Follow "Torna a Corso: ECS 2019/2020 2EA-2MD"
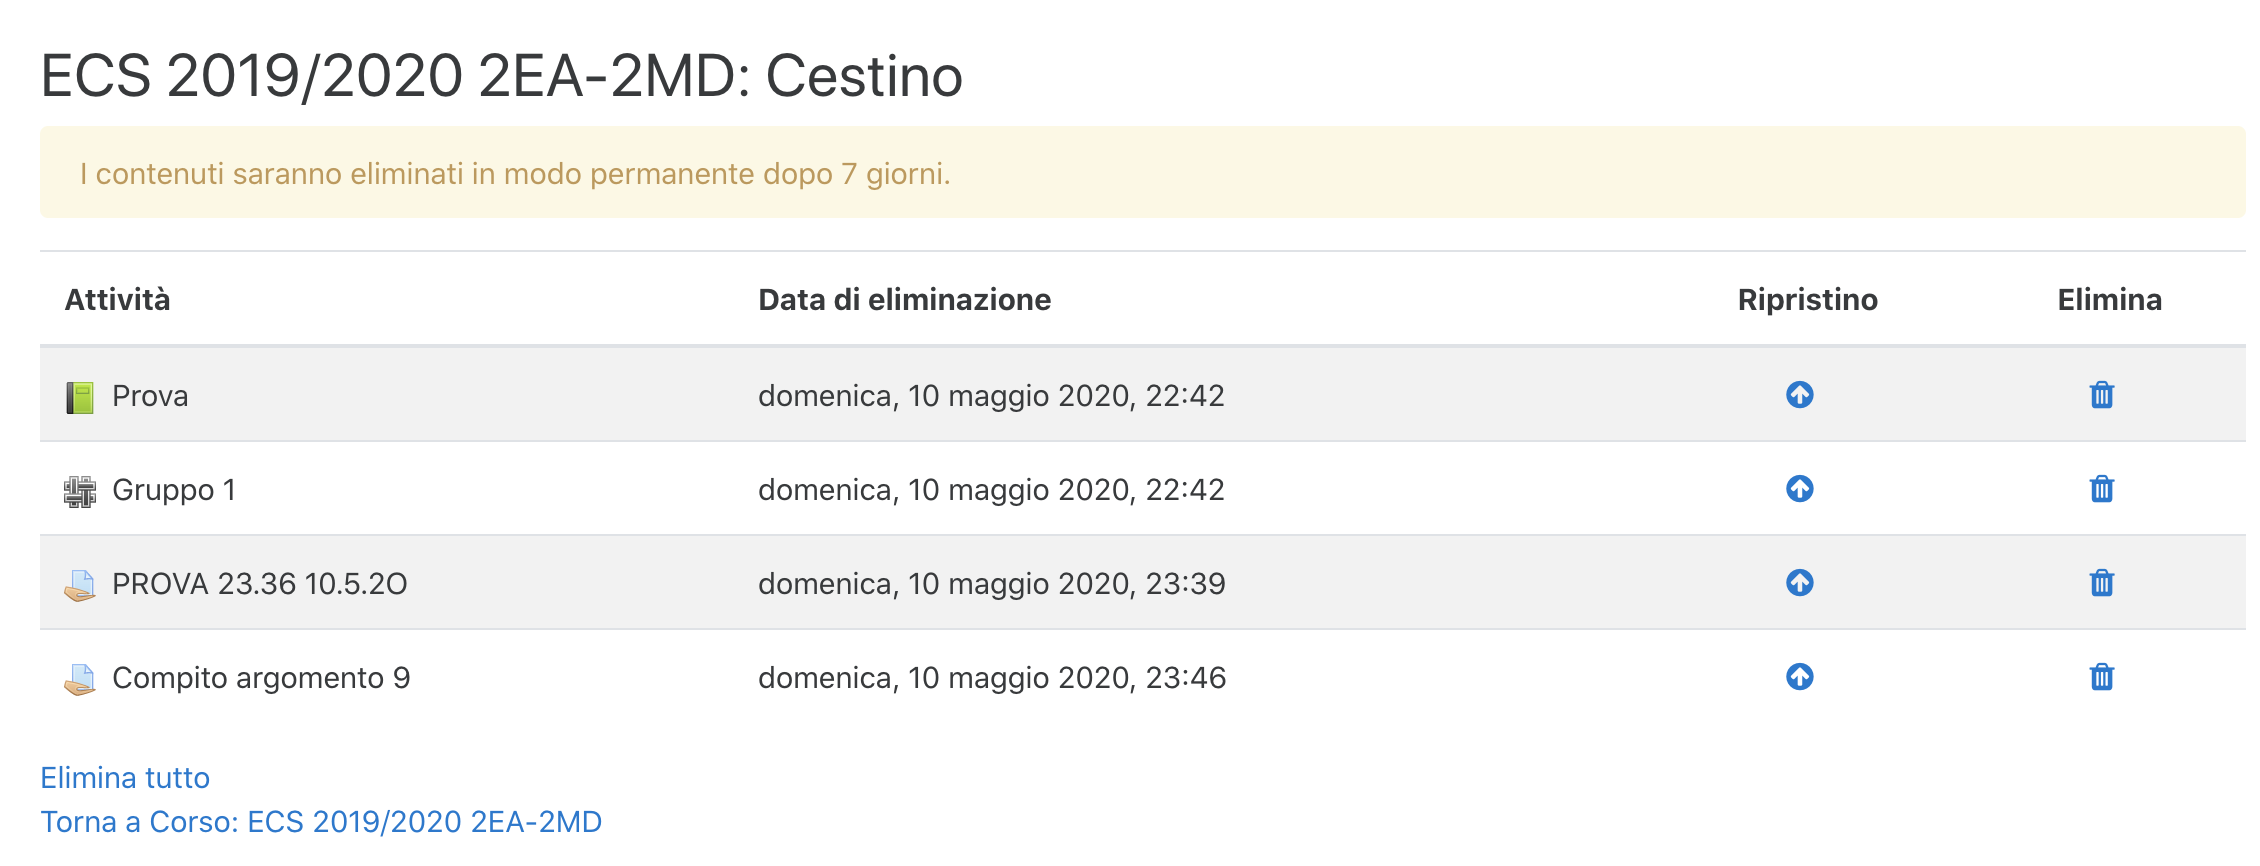 320,823
